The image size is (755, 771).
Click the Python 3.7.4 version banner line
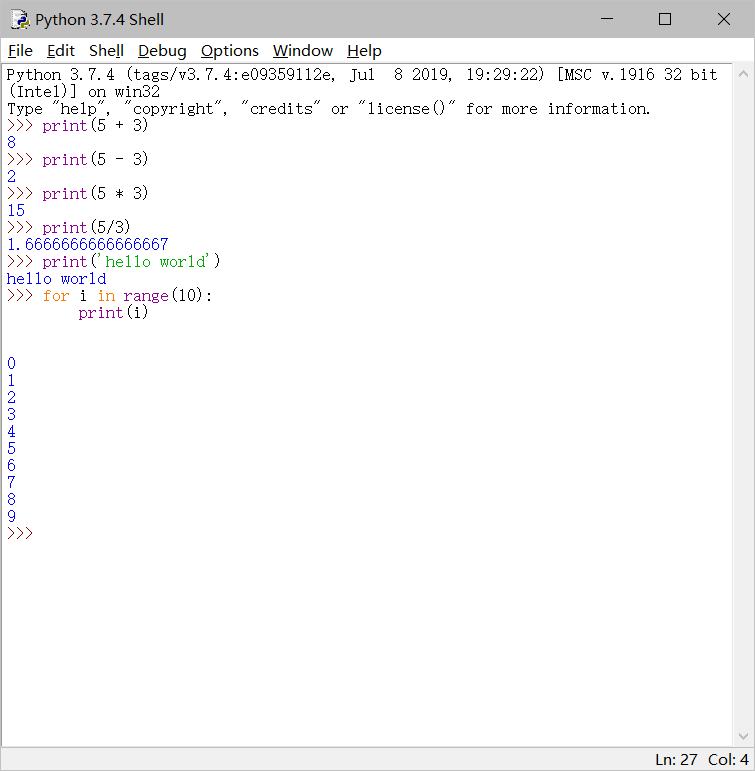point(362,75)
